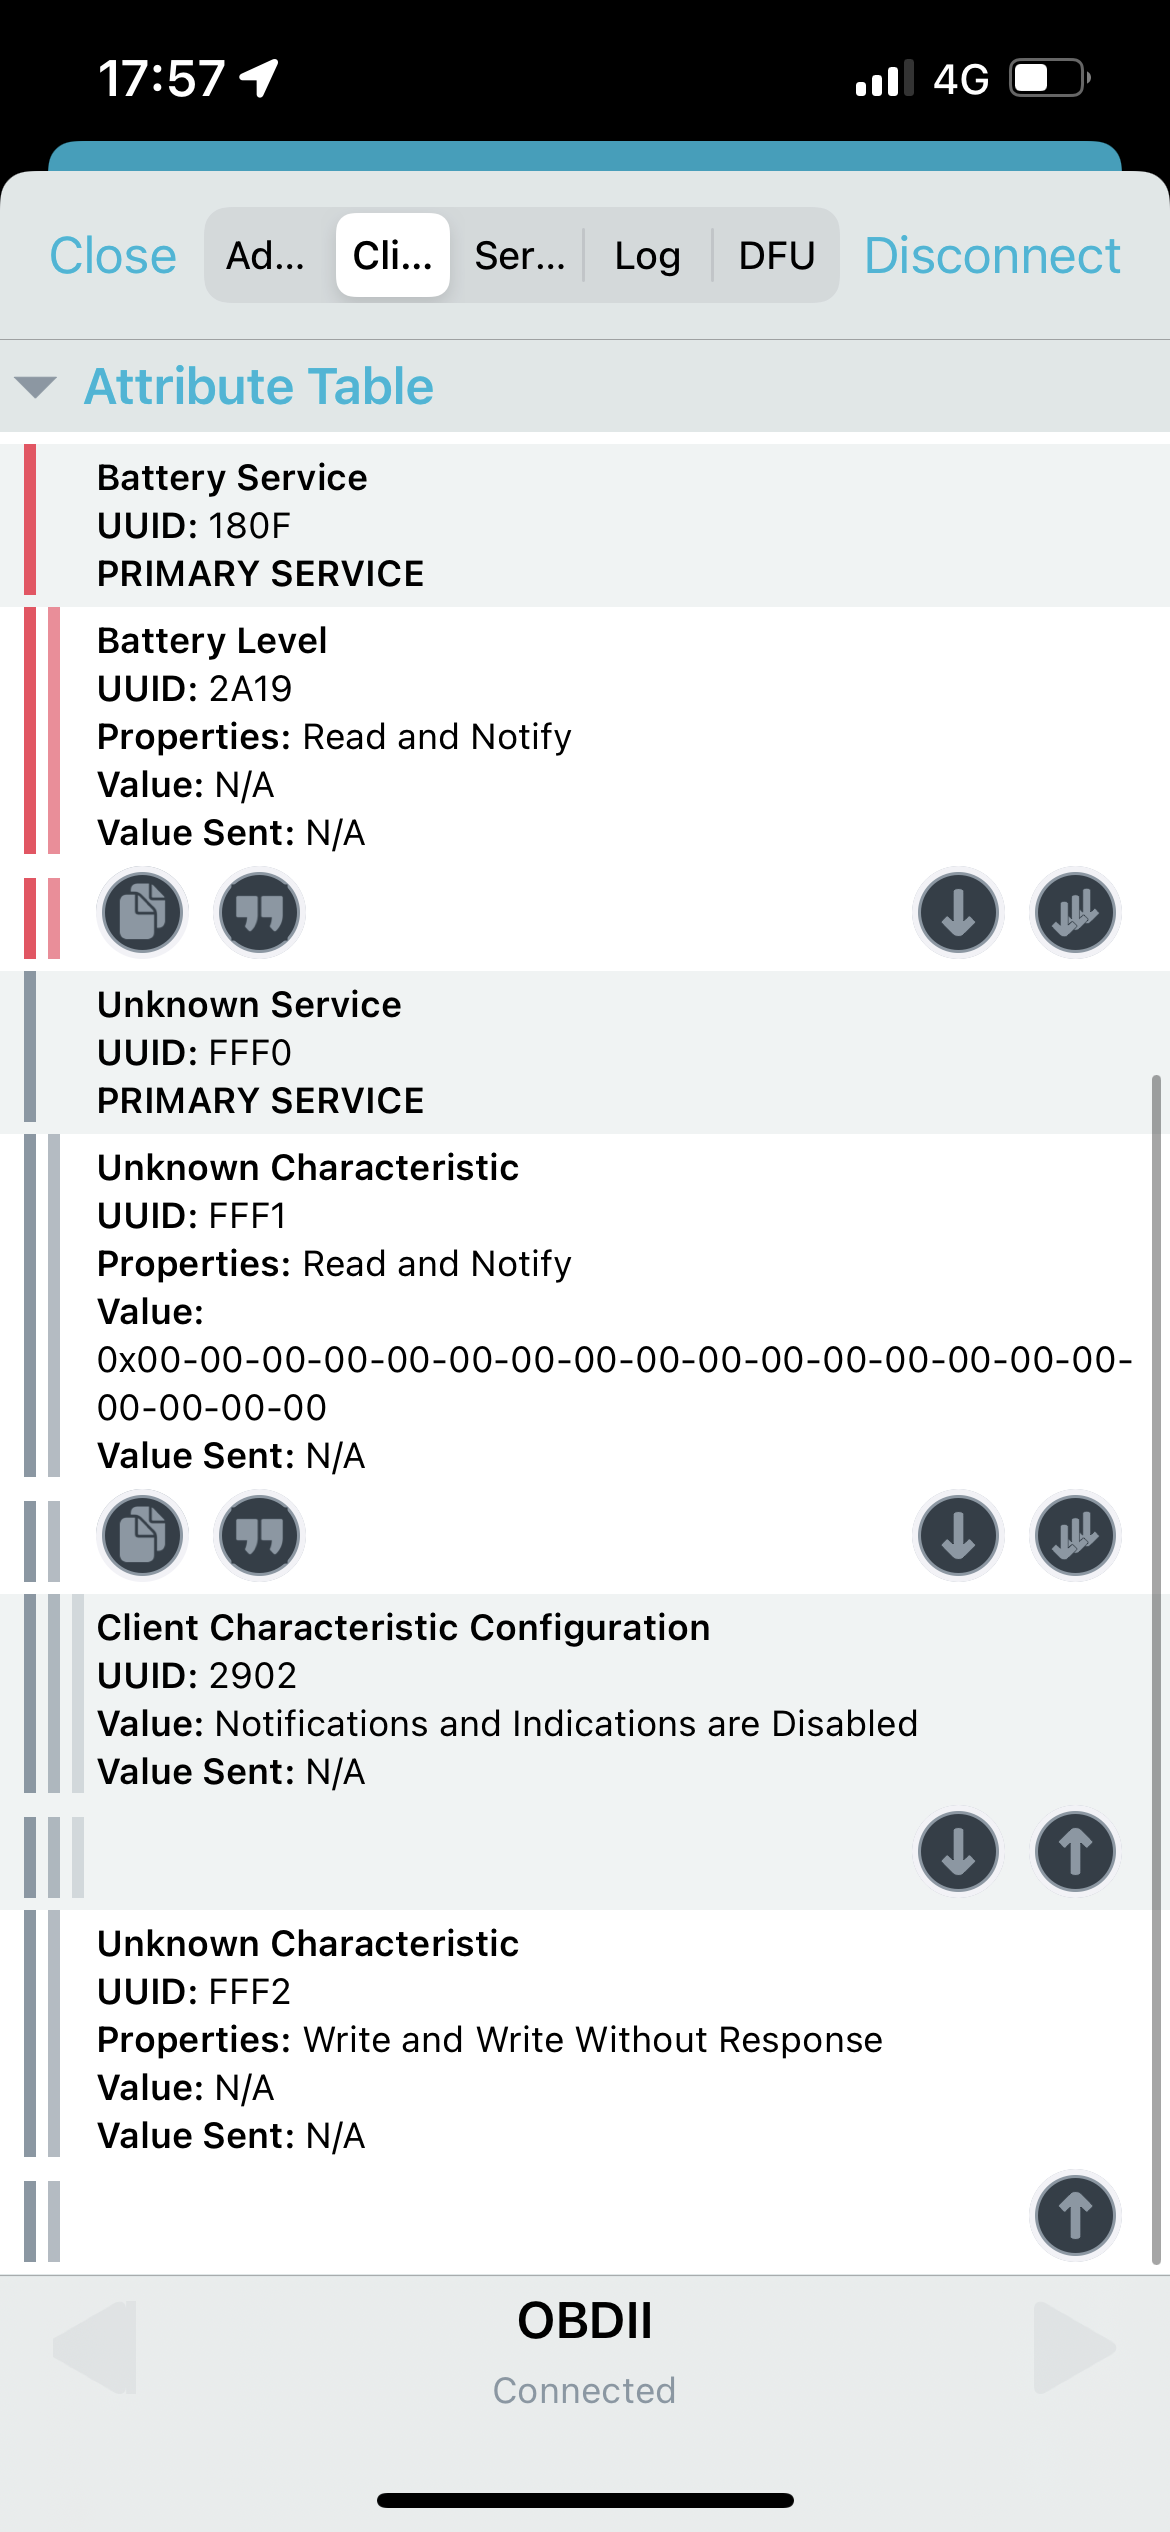Screen dimensions: 1170x2532
Task: Tap the Close button
Action: [113, 255]
